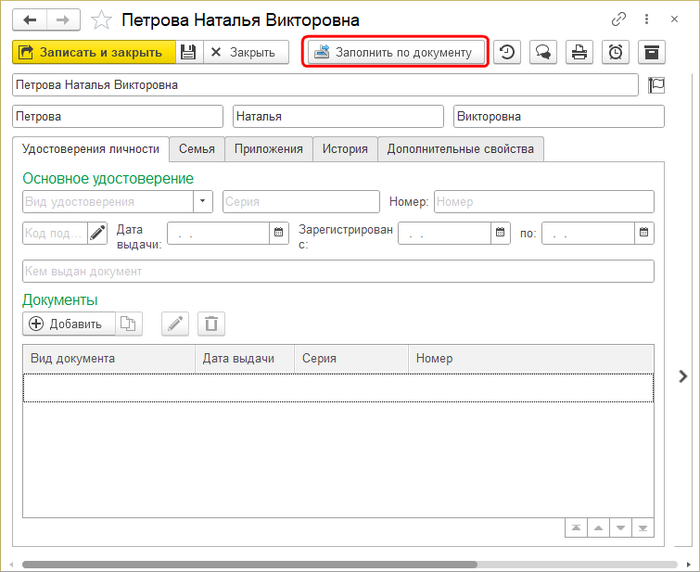Add the person to favorites star

coord(101,20)
